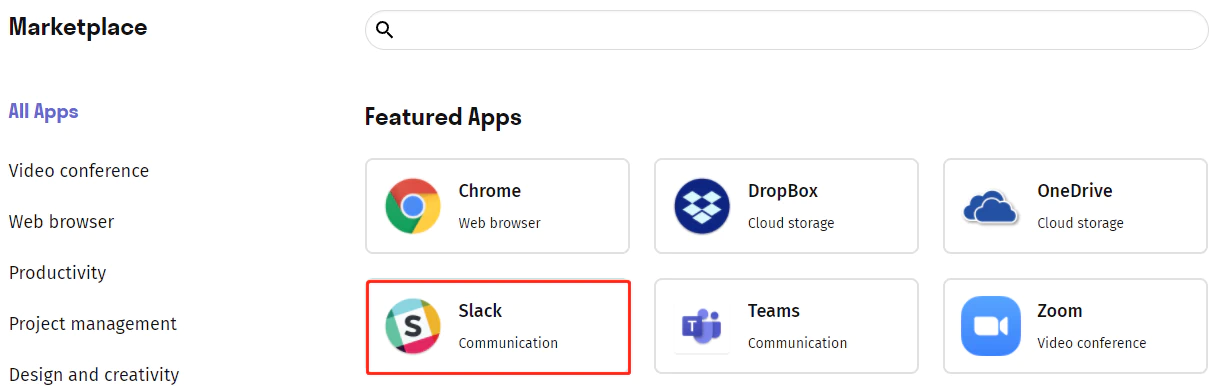The width and height of the screenshot is (1210, 386).
Task: Focus the Marketplace search field
Action: point(787,30)
